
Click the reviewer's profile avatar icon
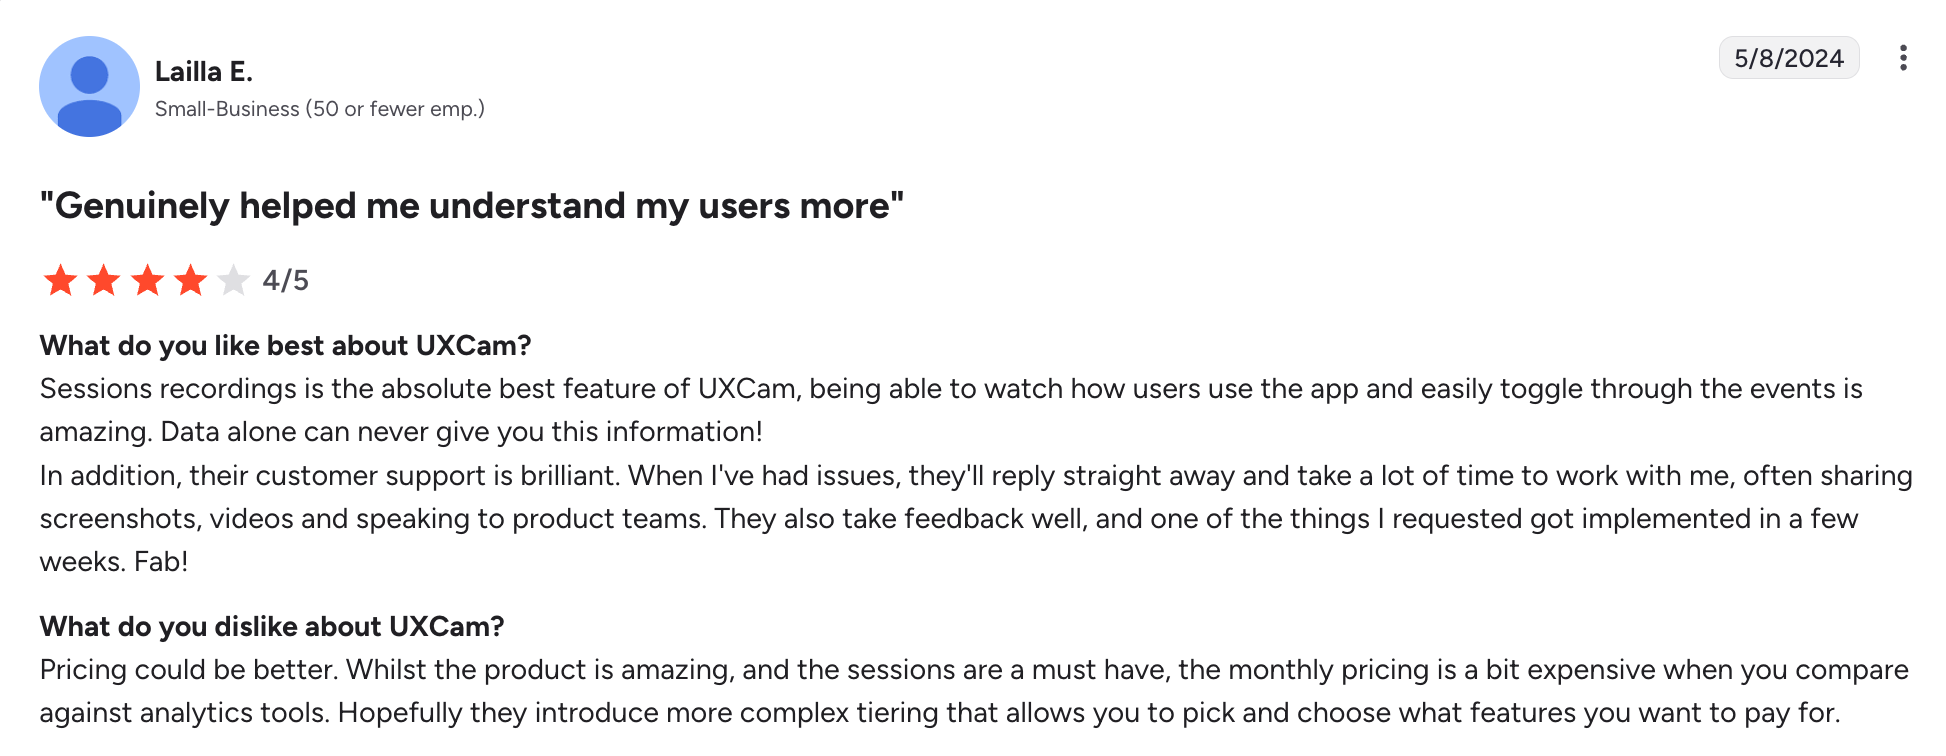89,87
